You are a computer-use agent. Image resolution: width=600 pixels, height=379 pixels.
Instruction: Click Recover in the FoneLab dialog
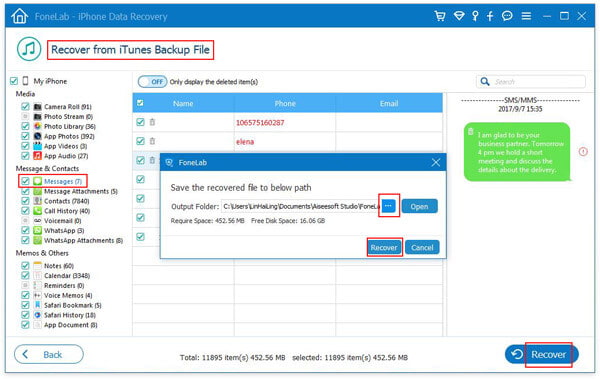tap(384, 247)
